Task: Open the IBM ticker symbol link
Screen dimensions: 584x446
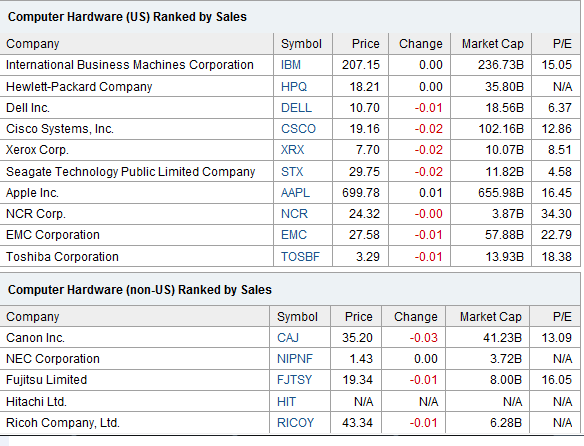Action: [x=291, y=65]
